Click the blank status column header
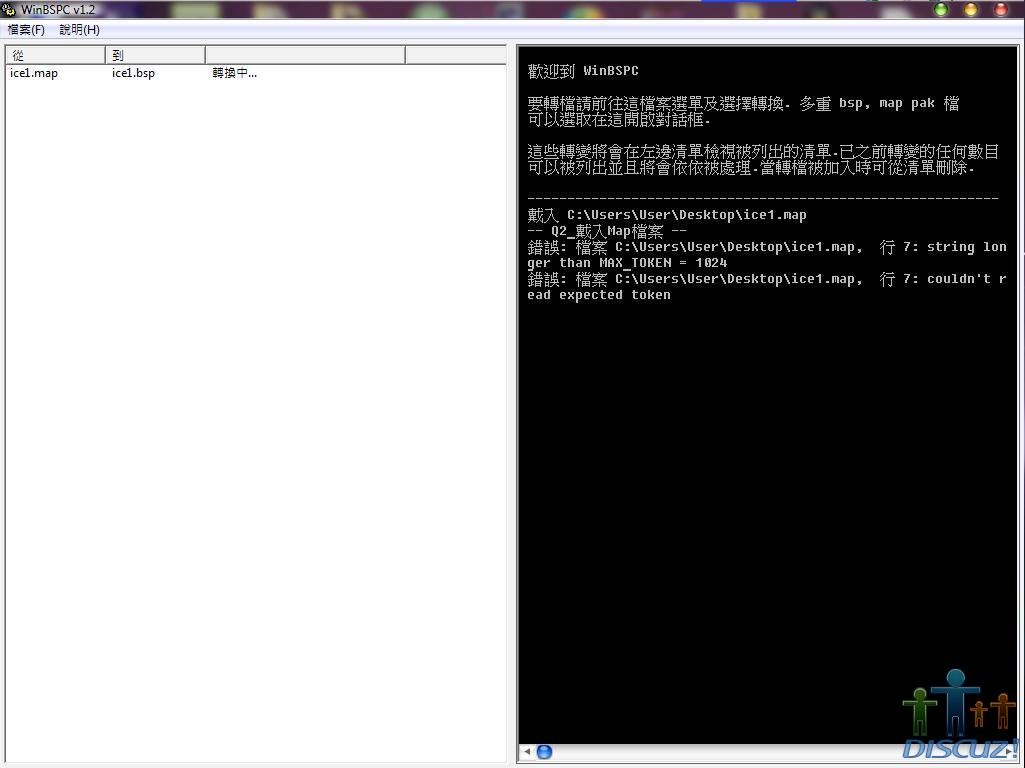 point(305,55)
